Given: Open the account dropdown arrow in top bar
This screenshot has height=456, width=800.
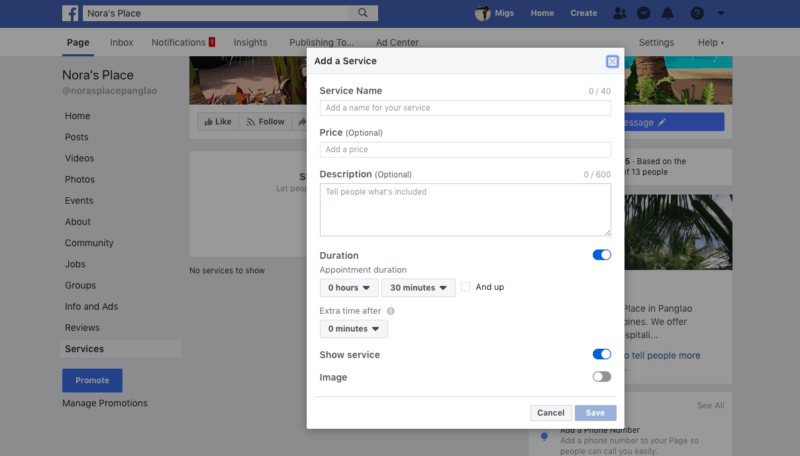Looking at the screenshot, I should (721, 13).
